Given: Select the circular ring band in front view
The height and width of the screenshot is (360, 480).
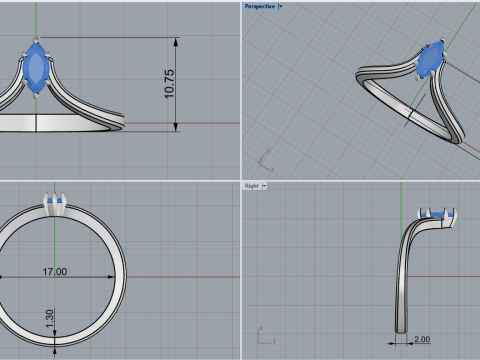Looking at the screenshot, I should pos(55,276).
